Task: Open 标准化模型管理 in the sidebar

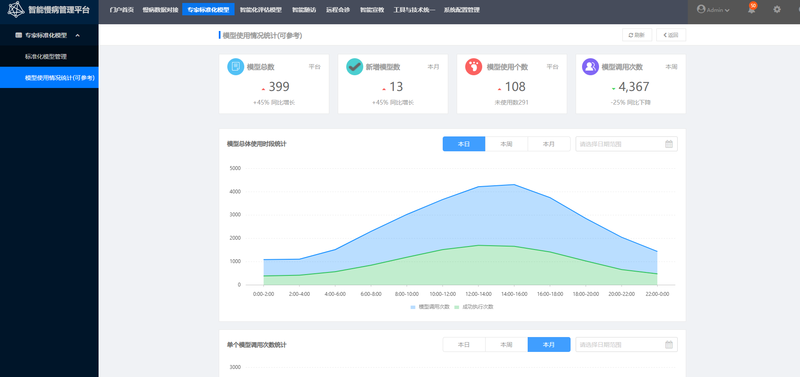Action: 49,57
